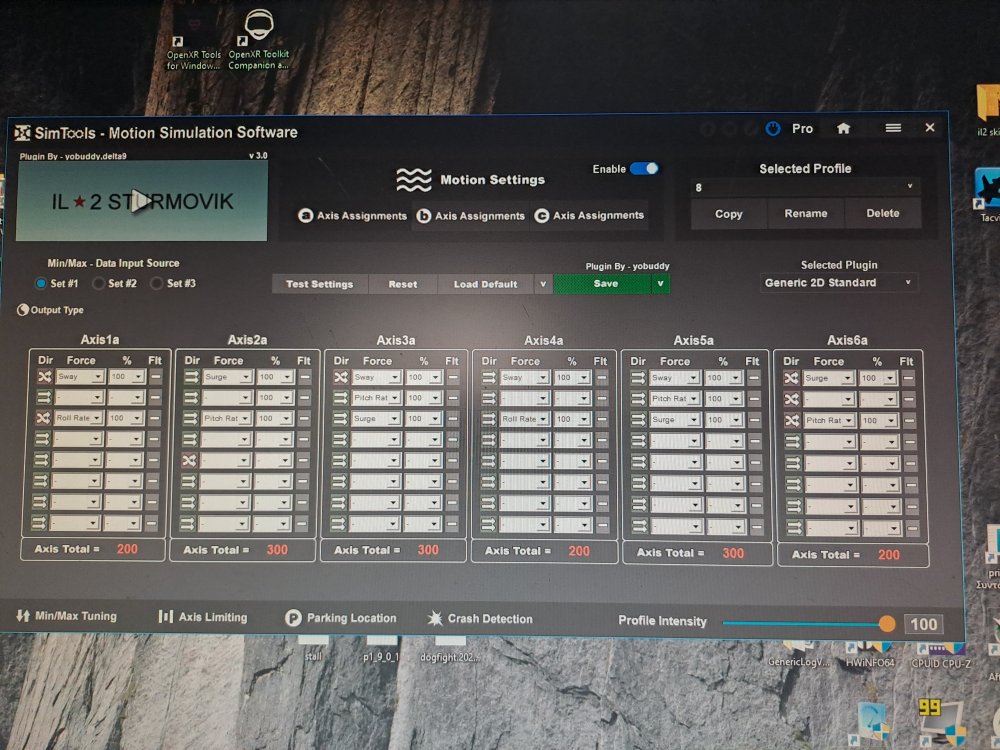Click the Profile Intensity slider handle
This screenshot has height=750, width=1000.
click(886, 623)
